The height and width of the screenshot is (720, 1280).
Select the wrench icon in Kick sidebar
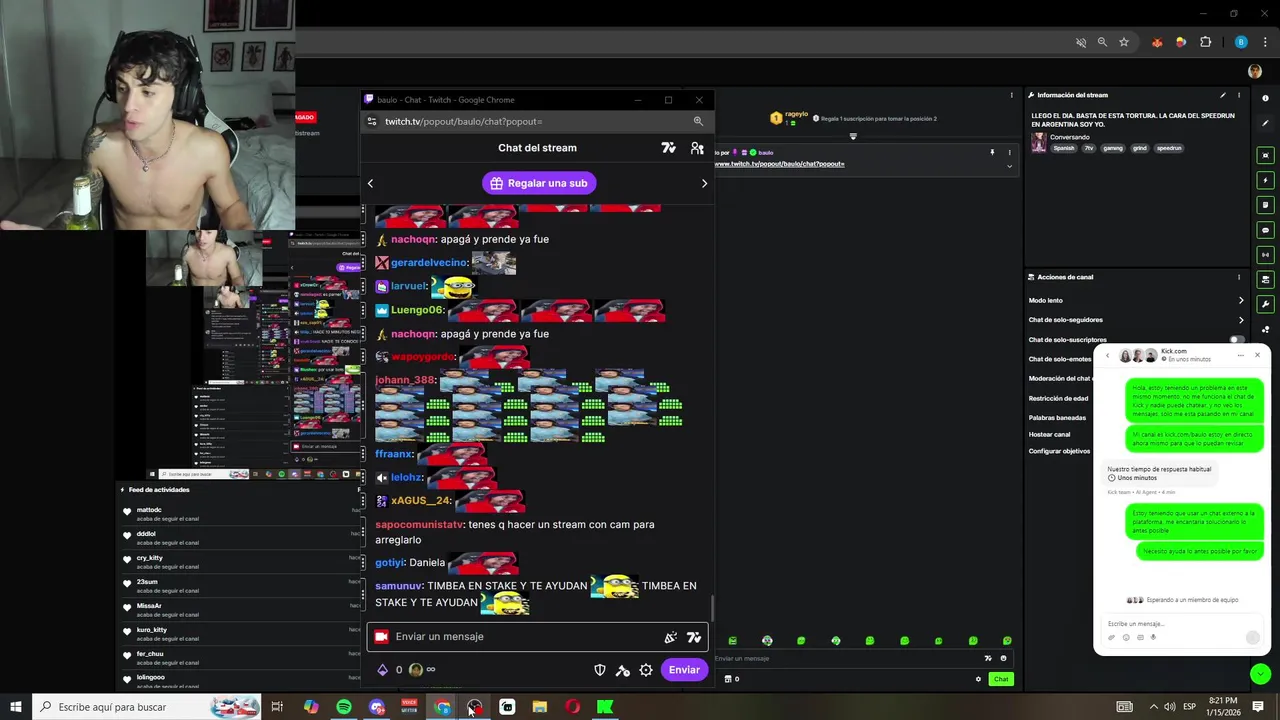(x=1265, y=304)
